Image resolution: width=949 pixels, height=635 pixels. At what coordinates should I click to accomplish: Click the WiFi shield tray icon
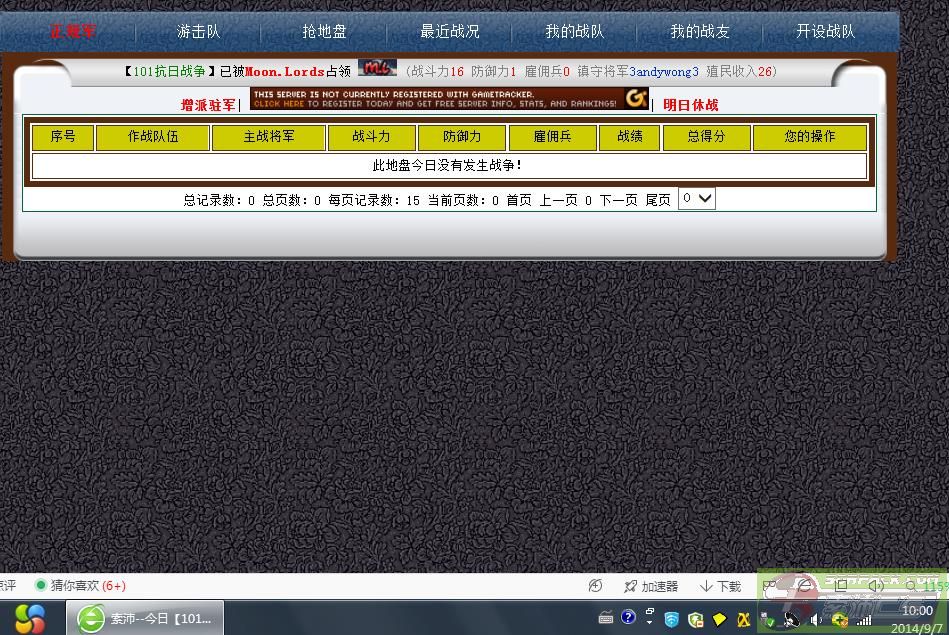coord(670,618)
